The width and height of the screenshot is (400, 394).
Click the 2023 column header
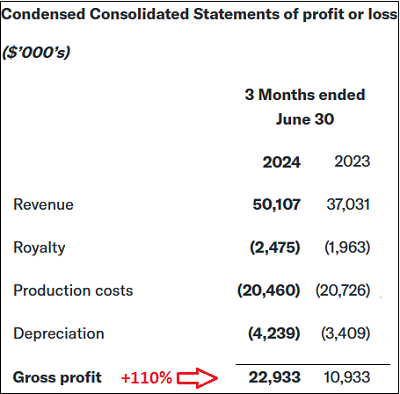352,162
